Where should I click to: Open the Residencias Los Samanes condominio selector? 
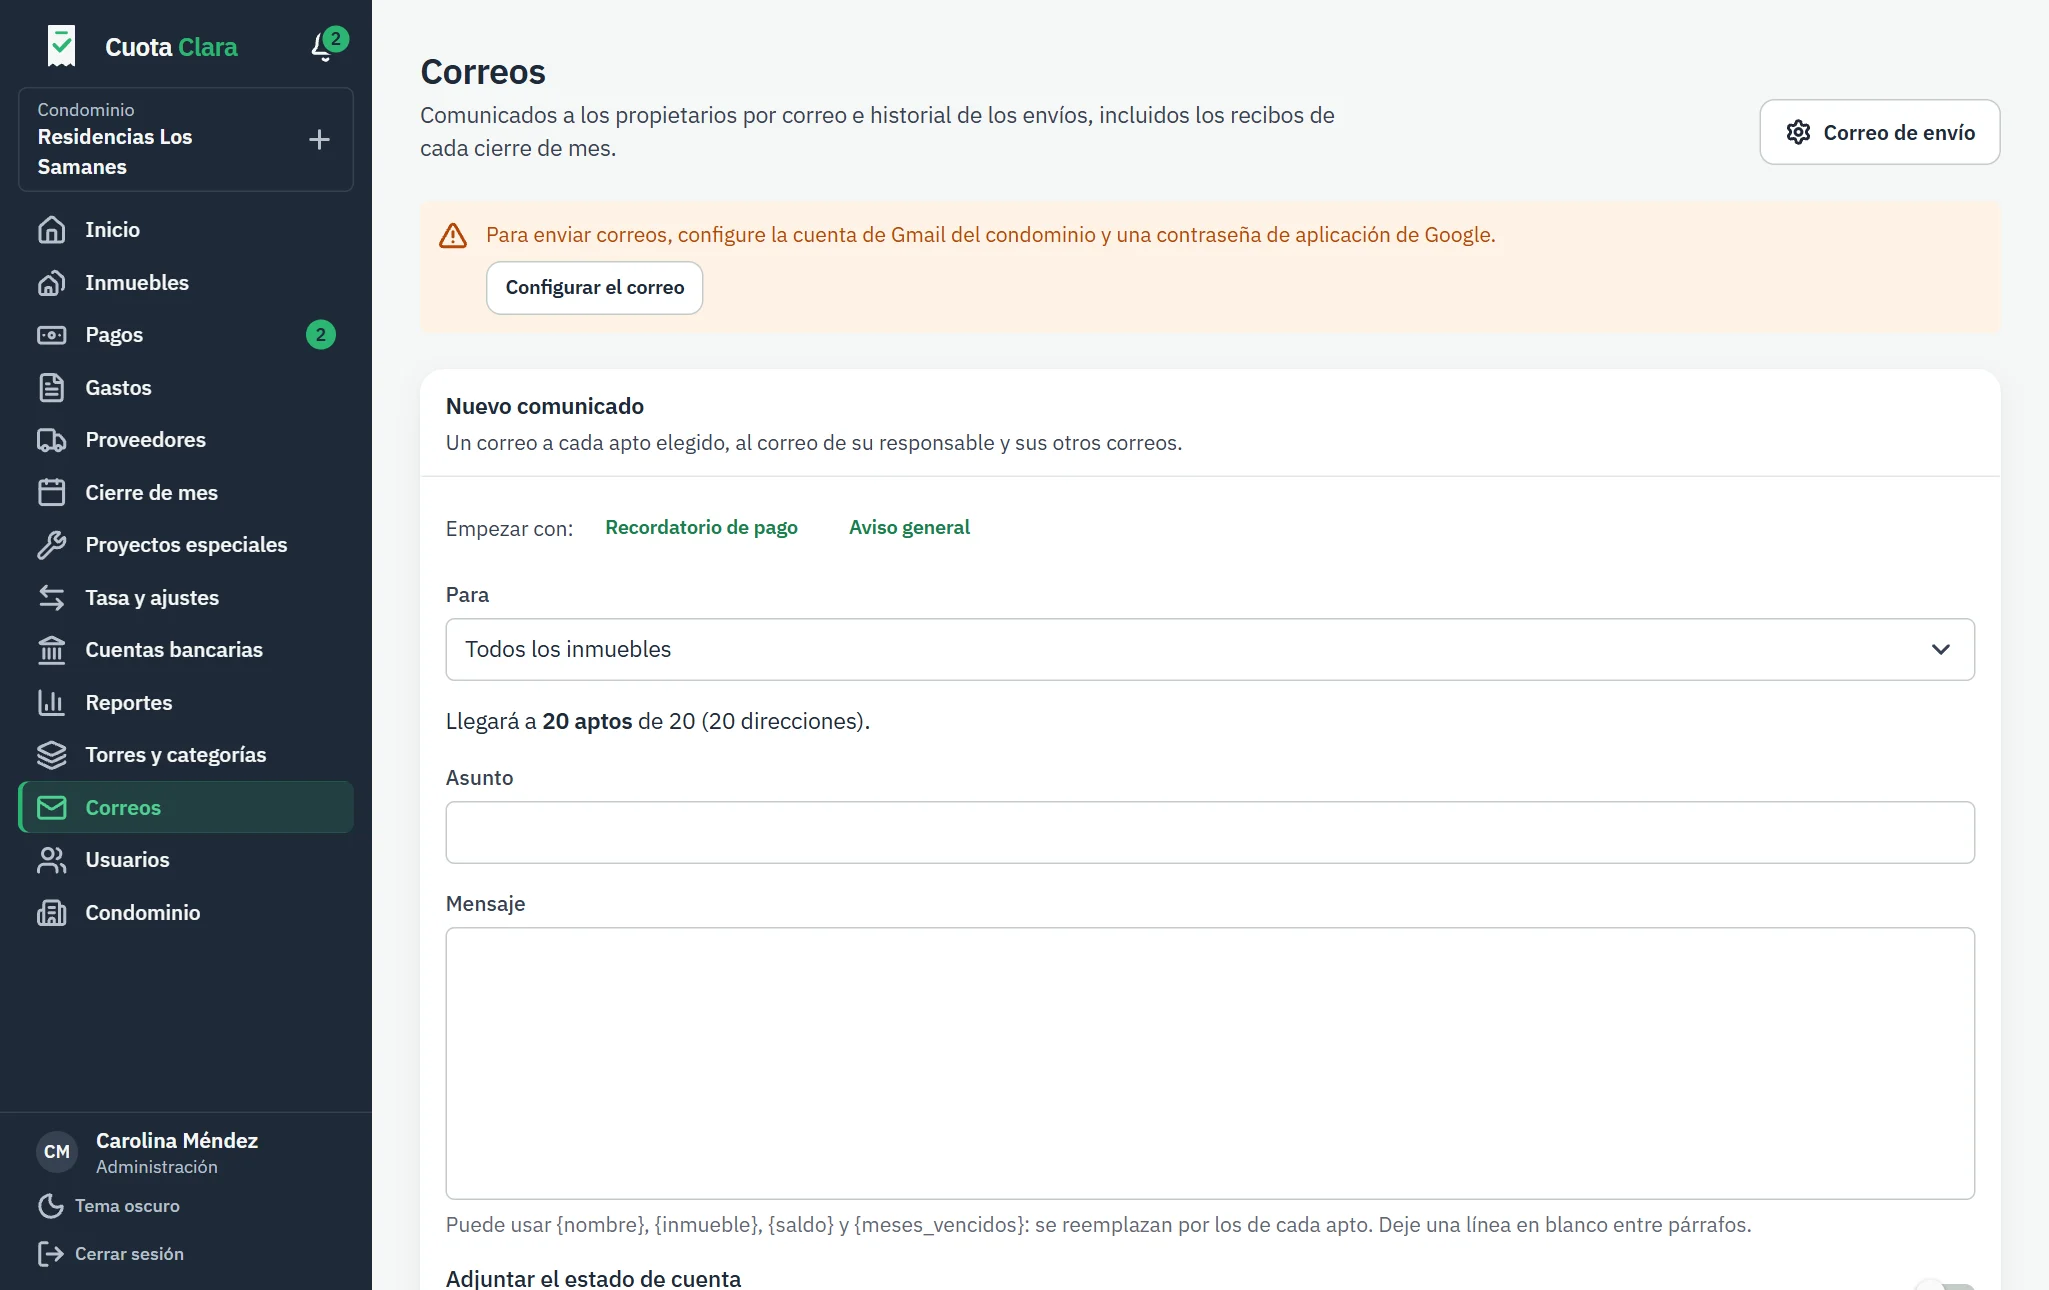pos(186,139)
